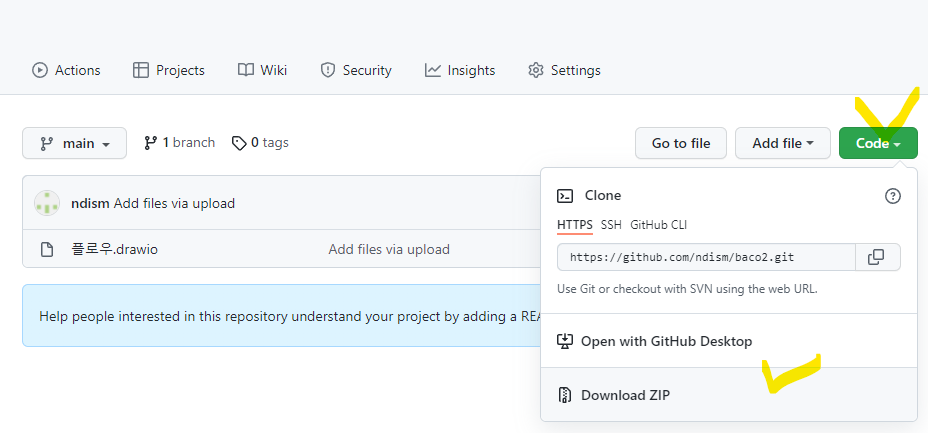Image resolution: width=928 pixels, height=433 pixels.
Task: View the 0 tags link
Action: tap(260, 143)
